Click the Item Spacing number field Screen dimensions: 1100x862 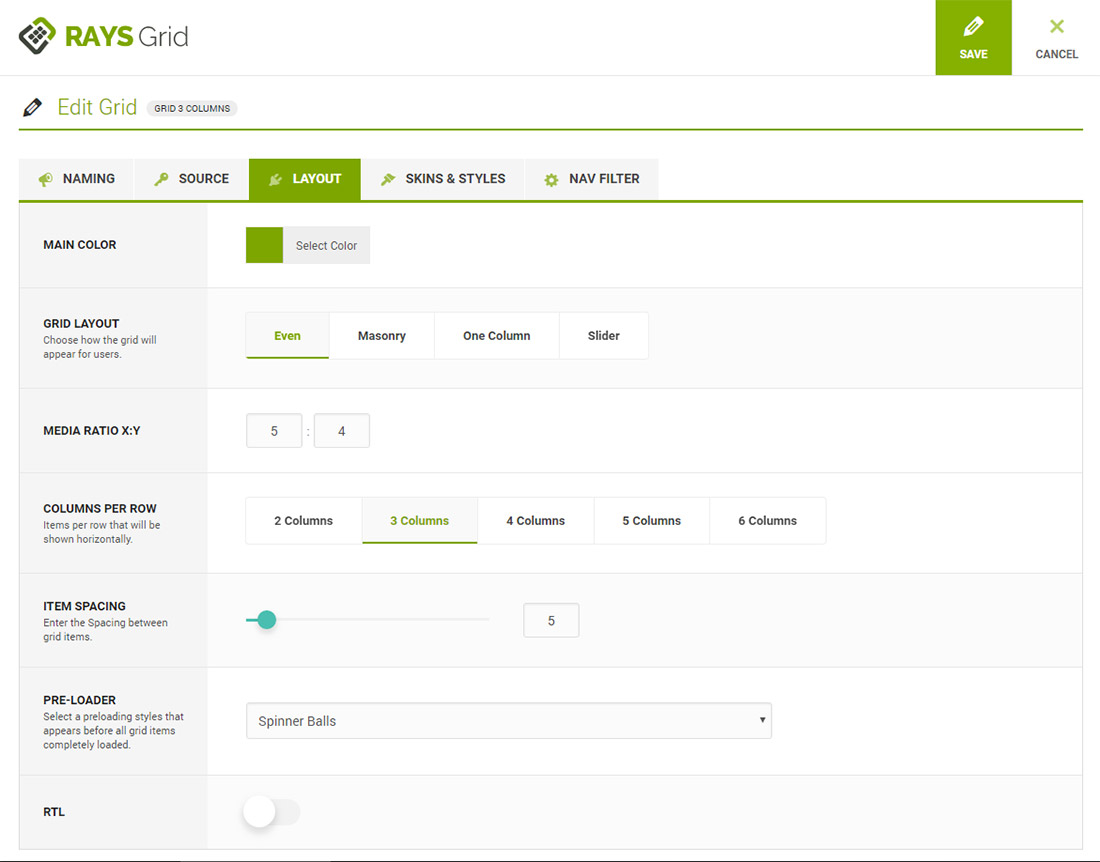551,621
